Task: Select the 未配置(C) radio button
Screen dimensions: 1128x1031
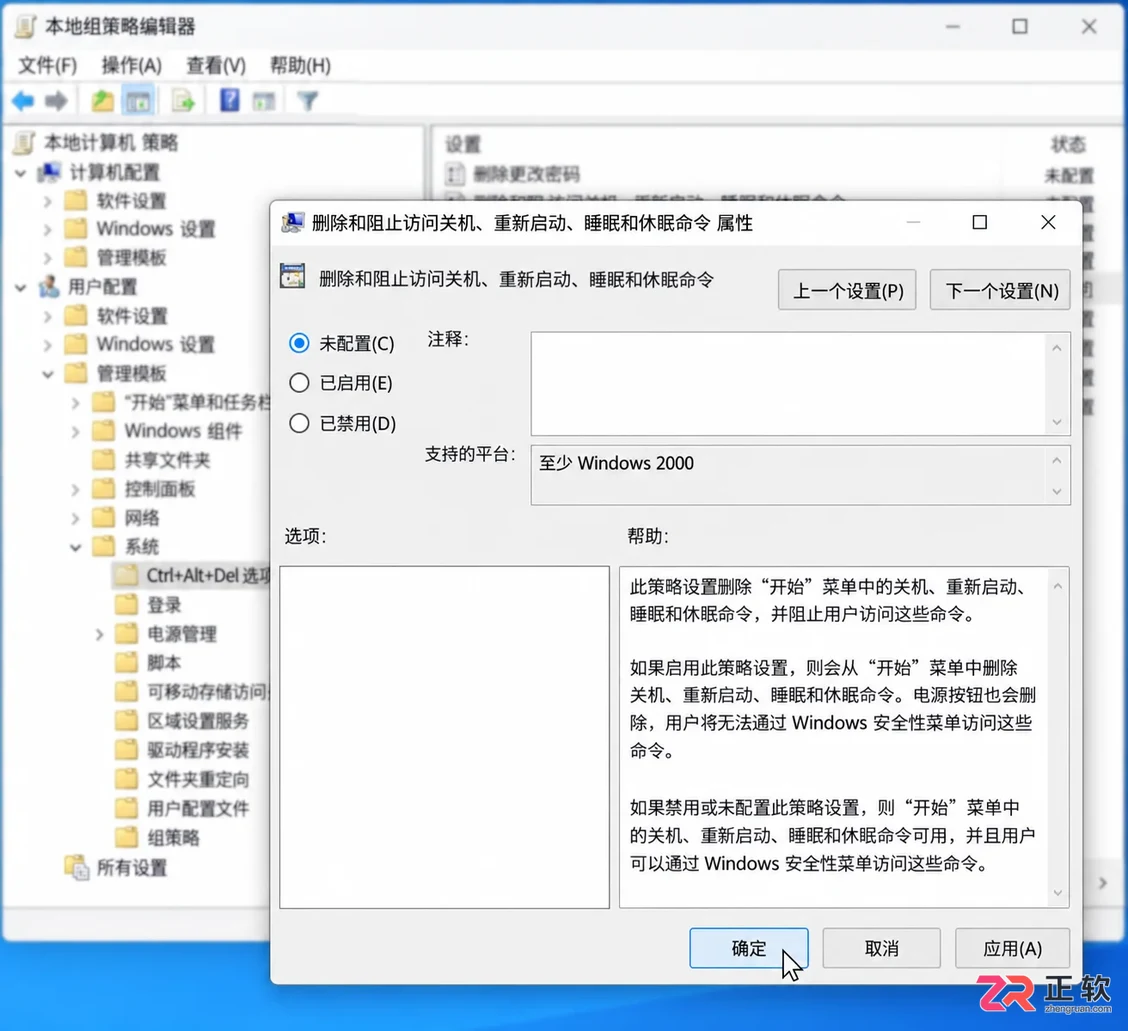Action: (x=299, y=343)
